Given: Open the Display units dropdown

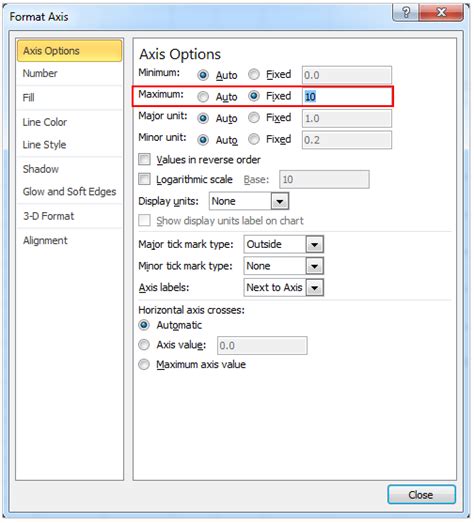Looking at the screenshot, I should click(280, 201).
